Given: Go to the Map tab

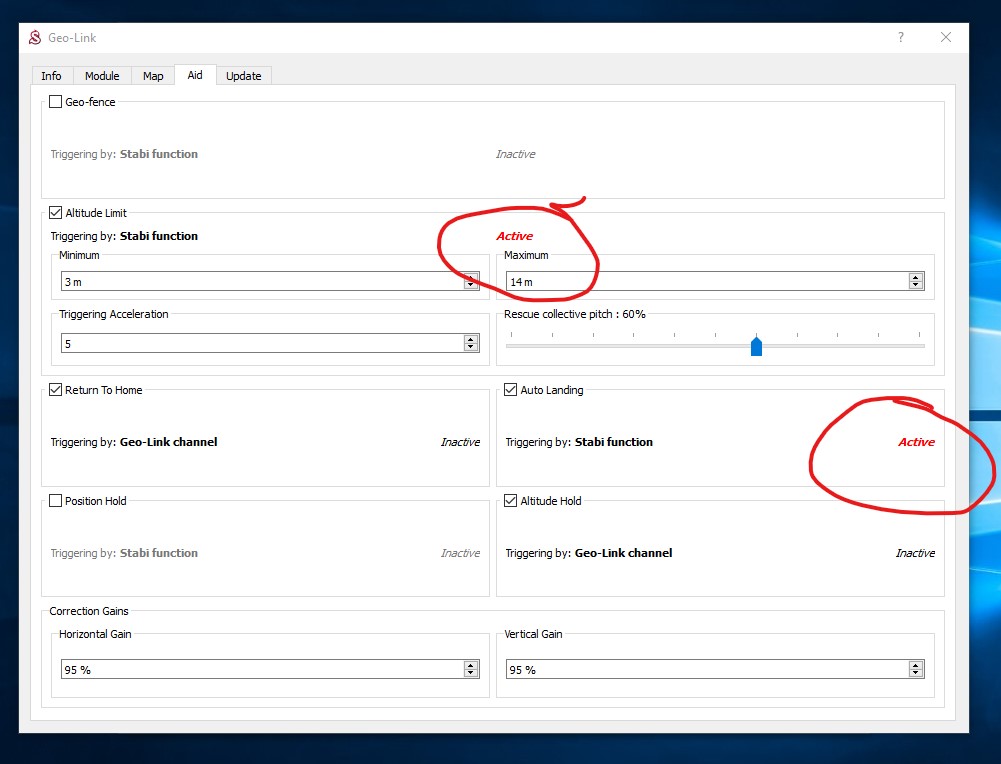Looking at the screenshot, I should (x=153, y=76).
